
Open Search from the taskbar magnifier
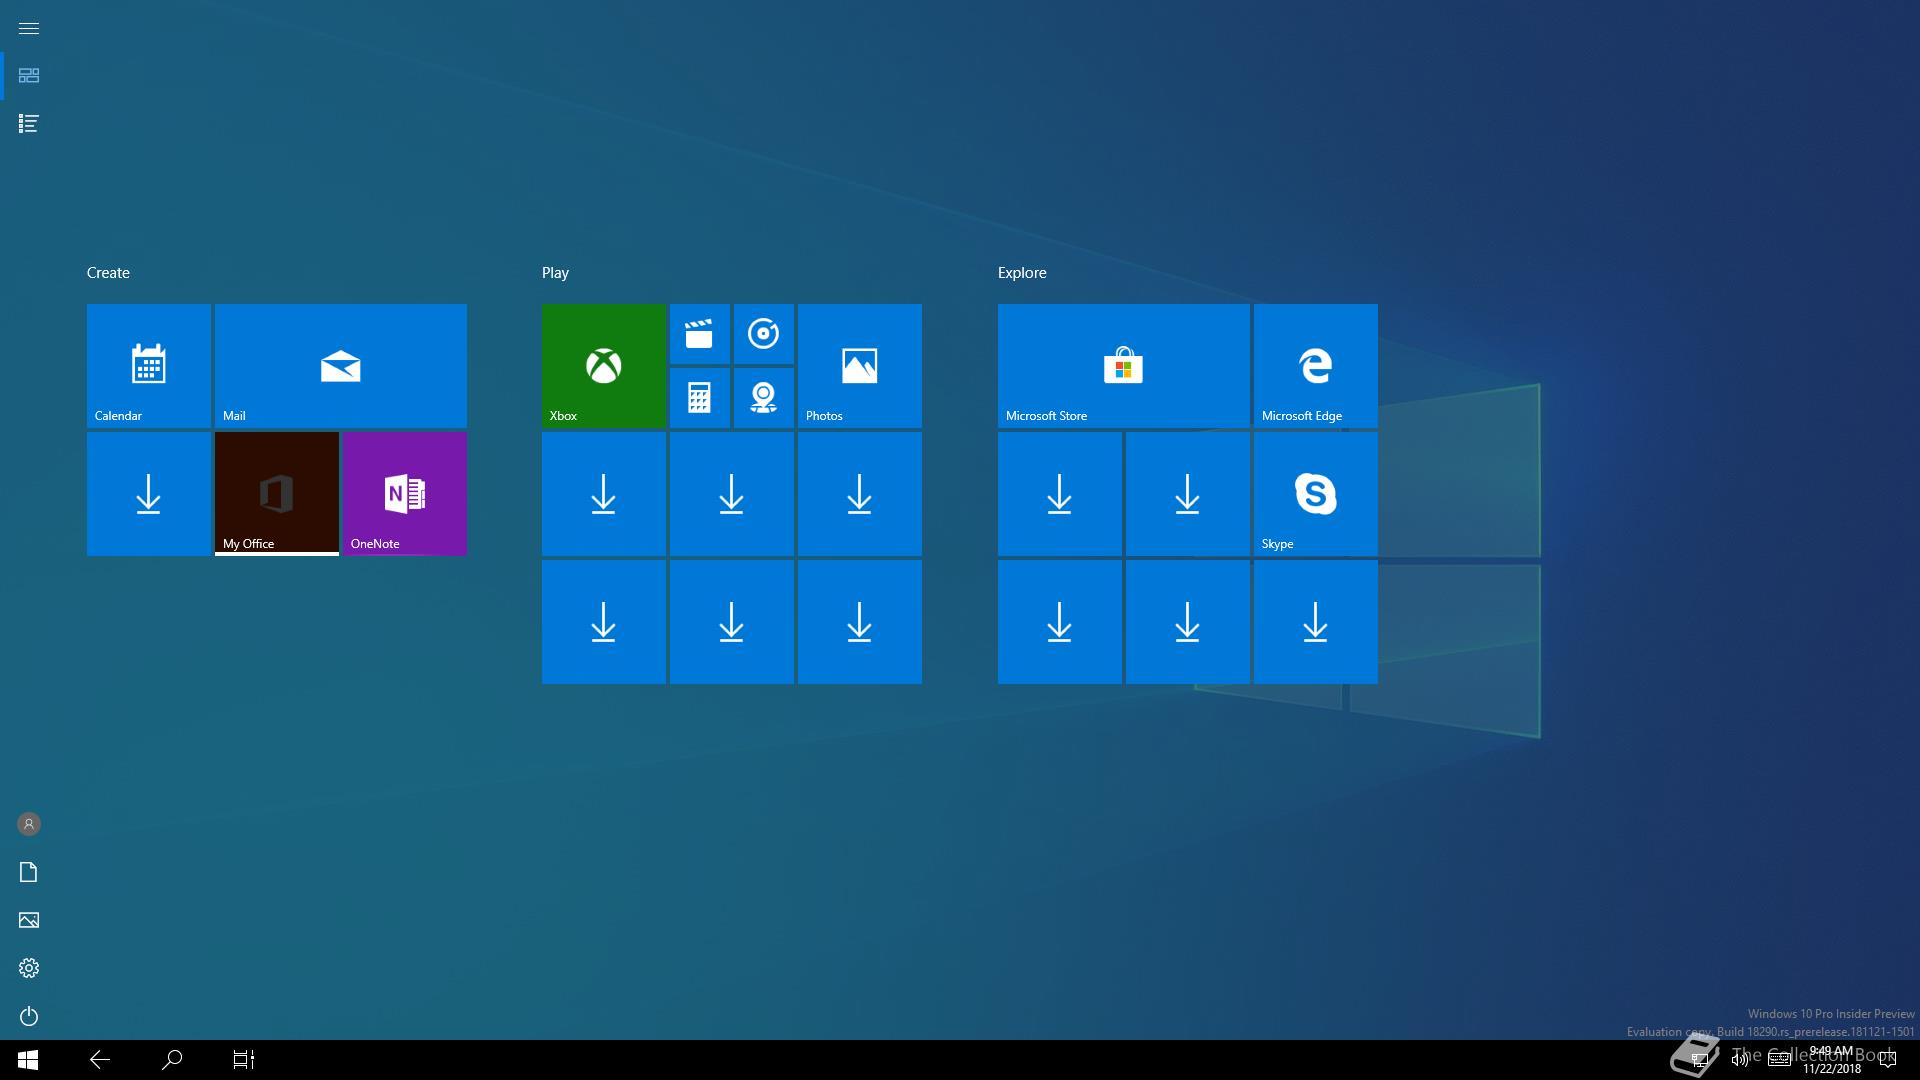[x=172, y=1060]
